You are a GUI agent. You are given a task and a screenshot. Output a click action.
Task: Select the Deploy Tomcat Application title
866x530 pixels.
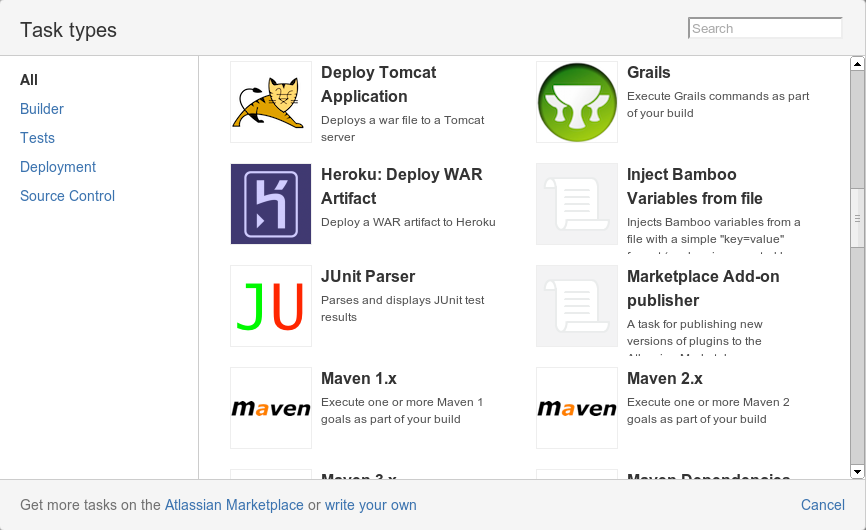coord(379,84)
